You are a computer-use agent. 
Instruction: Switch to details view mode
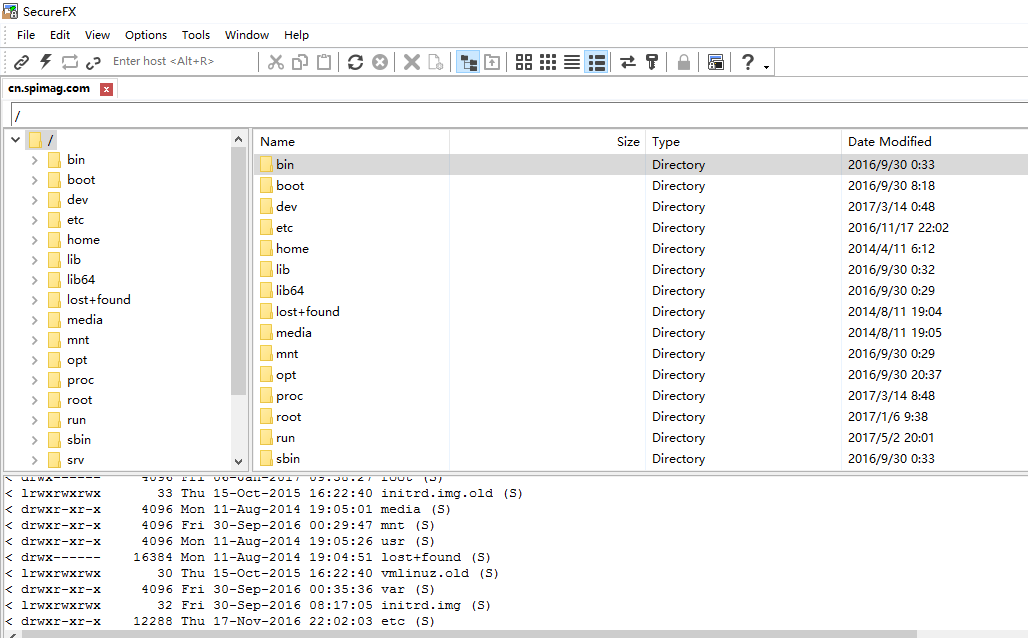[596, 62]
